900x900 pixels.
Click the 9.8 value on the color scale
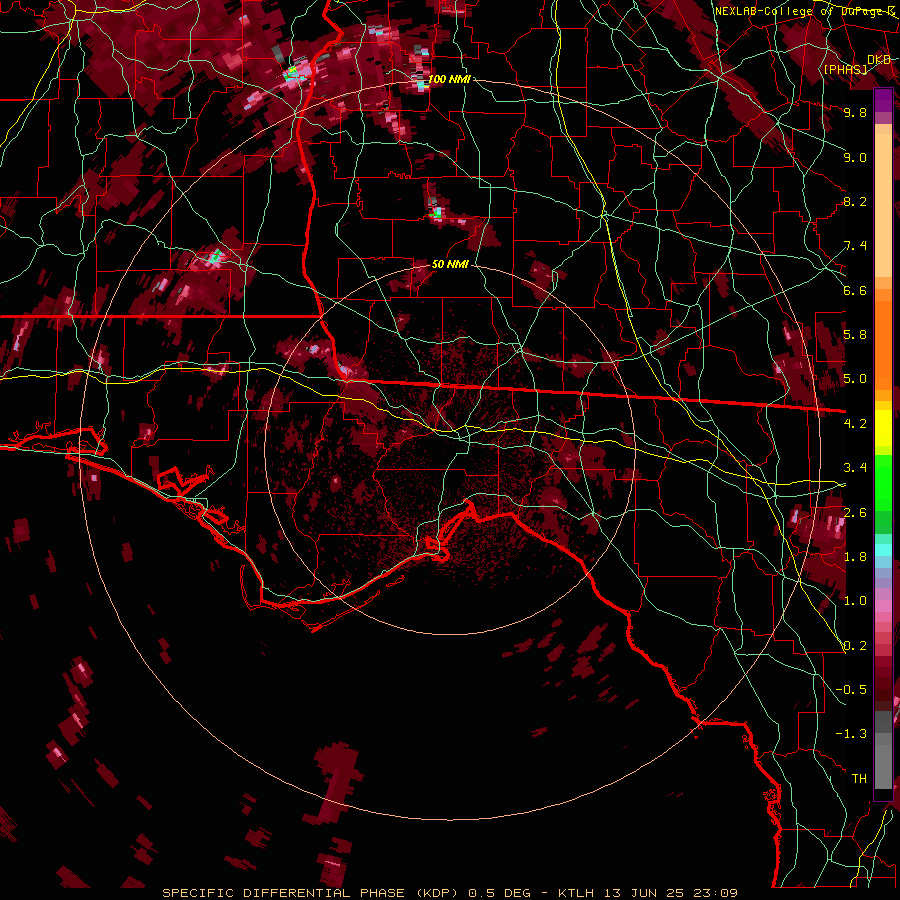click(855, 112)
